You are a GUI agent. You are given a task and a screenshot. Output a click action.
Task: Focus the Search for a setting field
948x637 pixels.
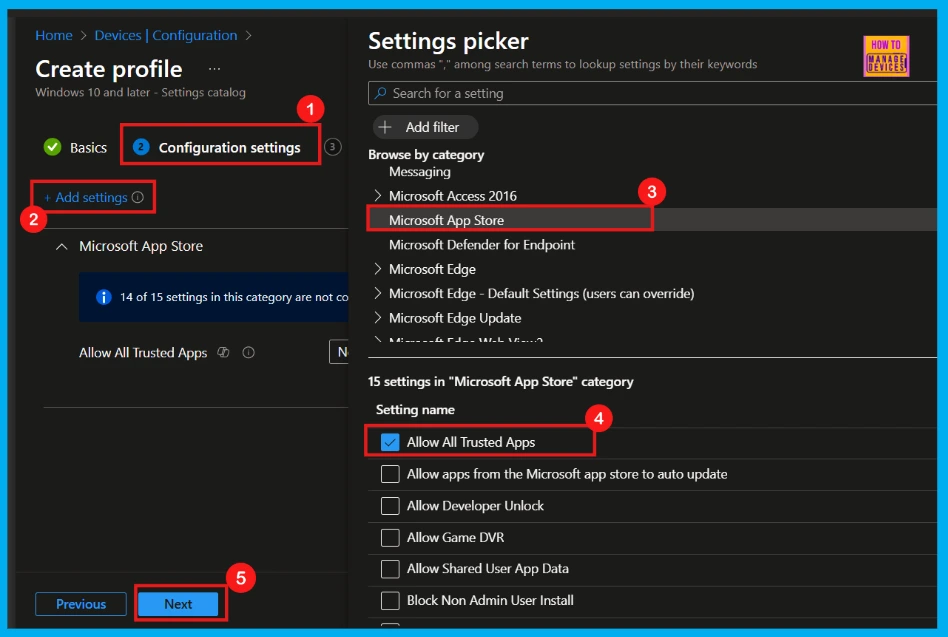pos(652,93)
